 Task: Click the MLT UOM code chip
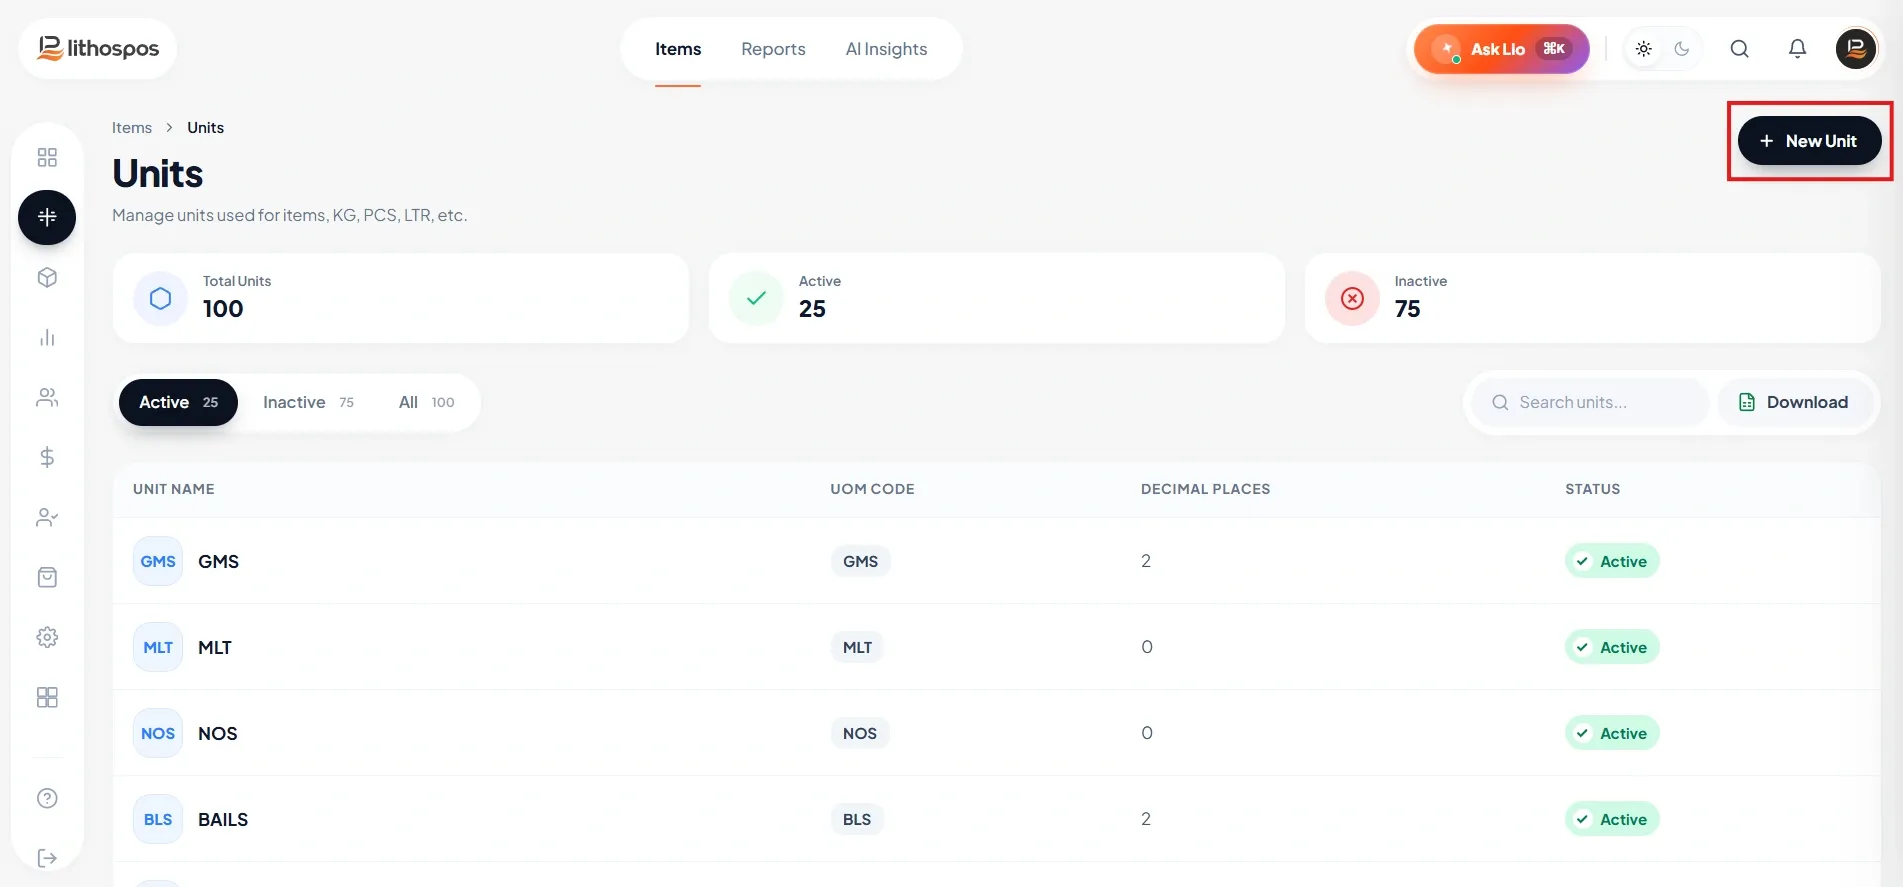pos(857,647)
